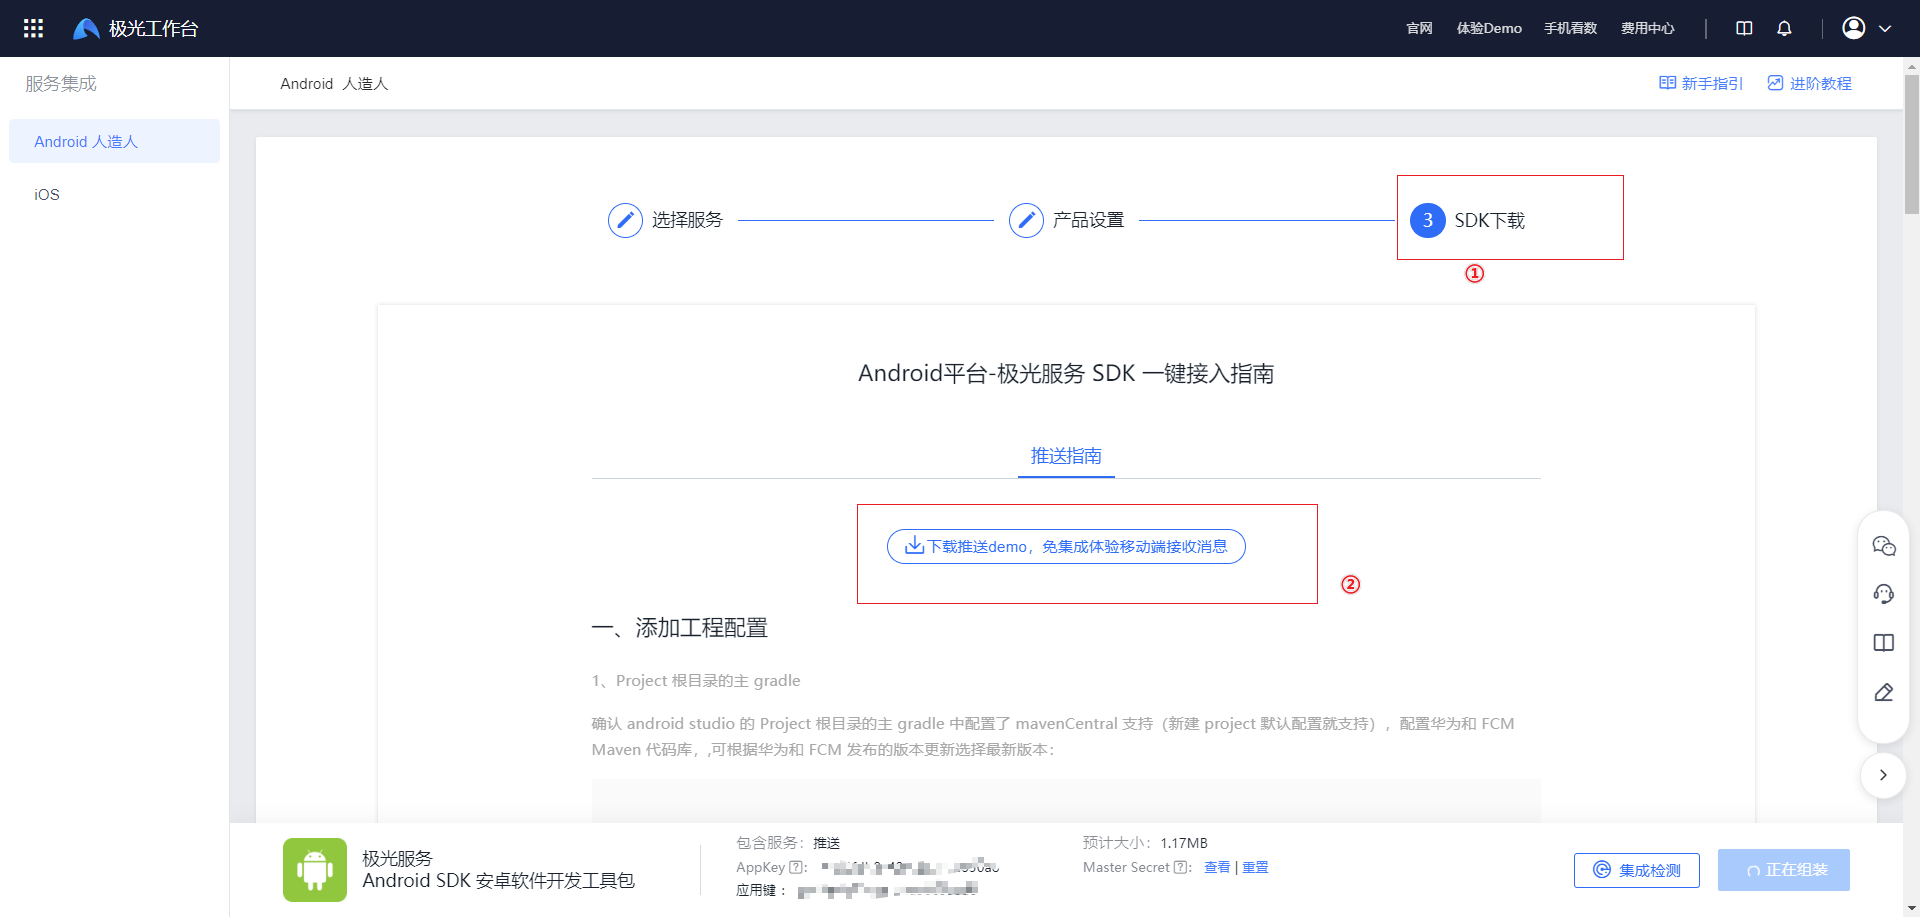Click the 1、Project 根目录的主 gradle text
Screen dimensions: 1920x917
[696, 681]
